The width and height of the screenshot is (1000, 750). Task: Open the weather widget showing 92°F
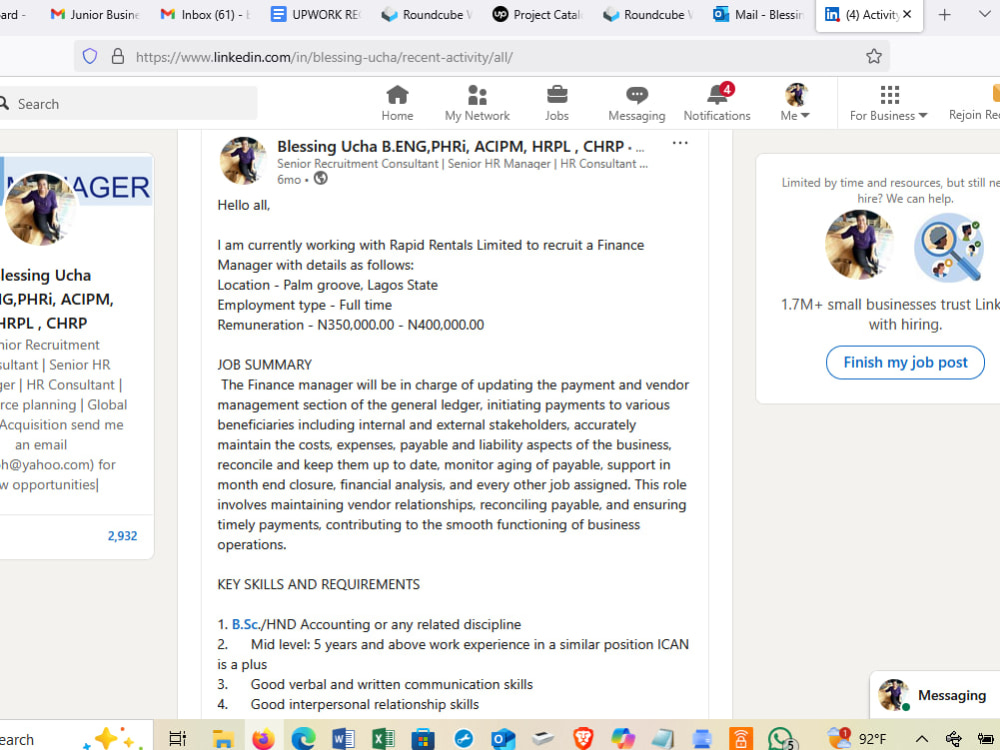[856, 738]
